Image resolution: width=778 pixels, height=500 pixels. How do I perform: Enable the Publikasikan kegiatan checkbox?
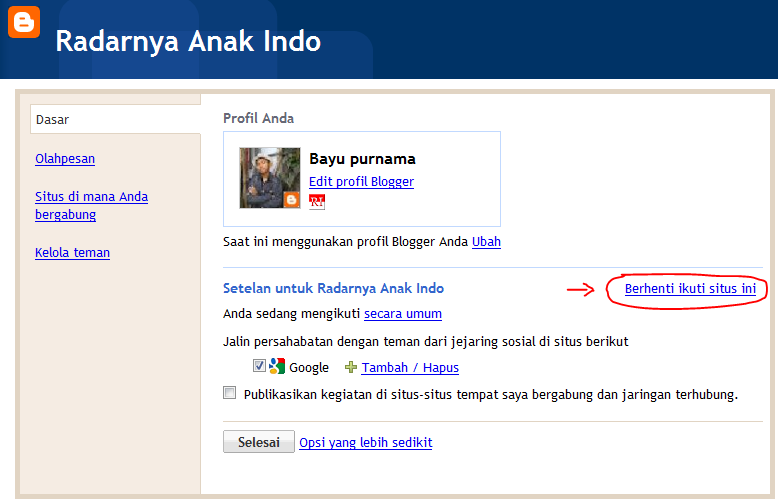pos(229,393)
